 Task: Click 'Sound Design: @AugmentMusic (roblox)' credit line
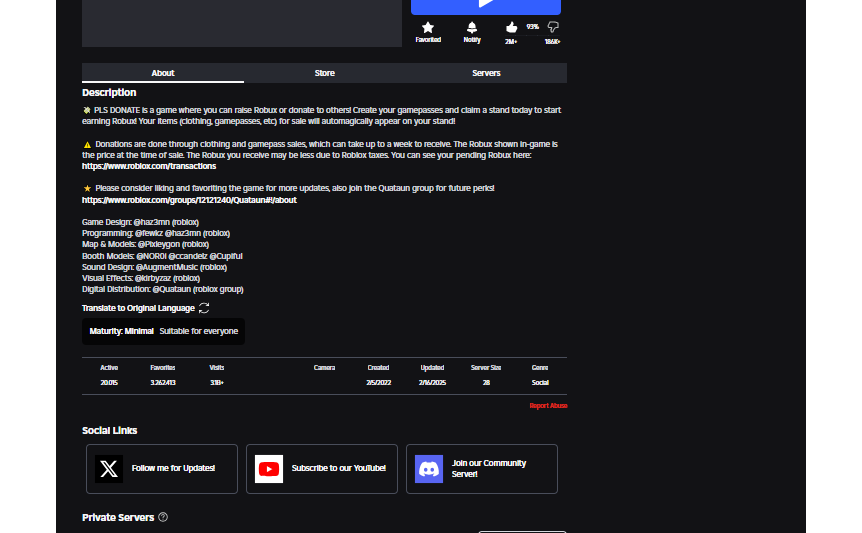tap(154, 267)
